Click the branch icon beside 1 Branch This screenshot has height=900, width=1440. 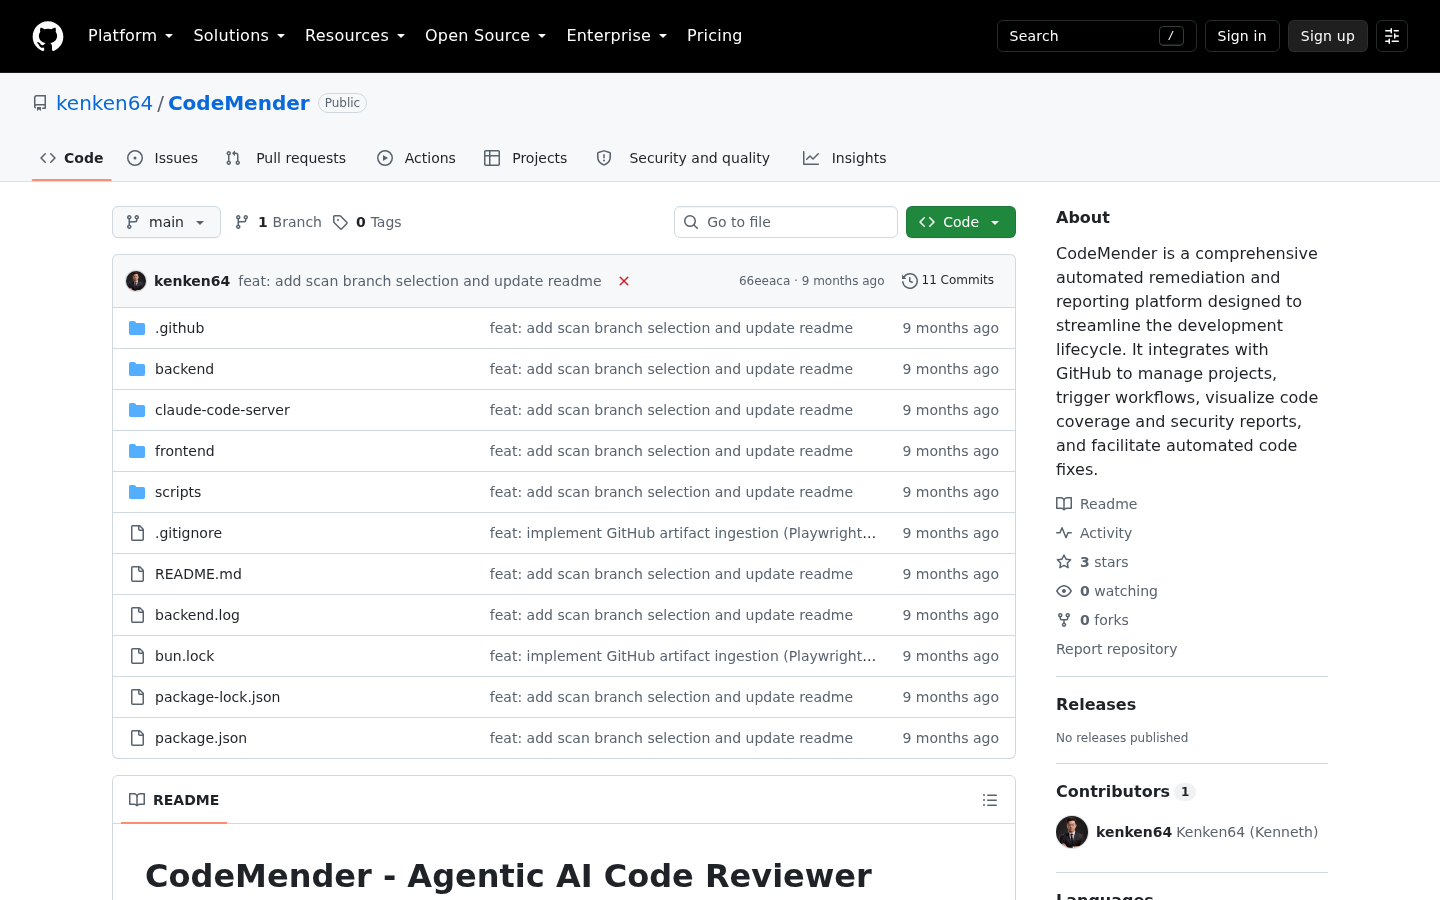pos(242,222)
